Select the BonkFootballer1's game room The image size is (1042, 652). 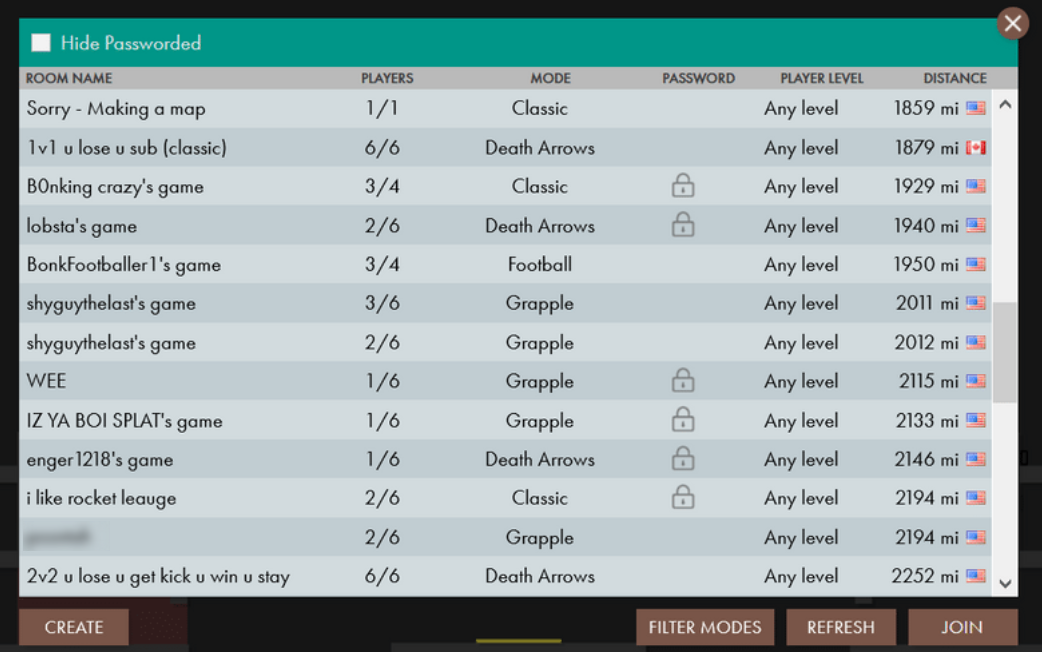[124, 265]
